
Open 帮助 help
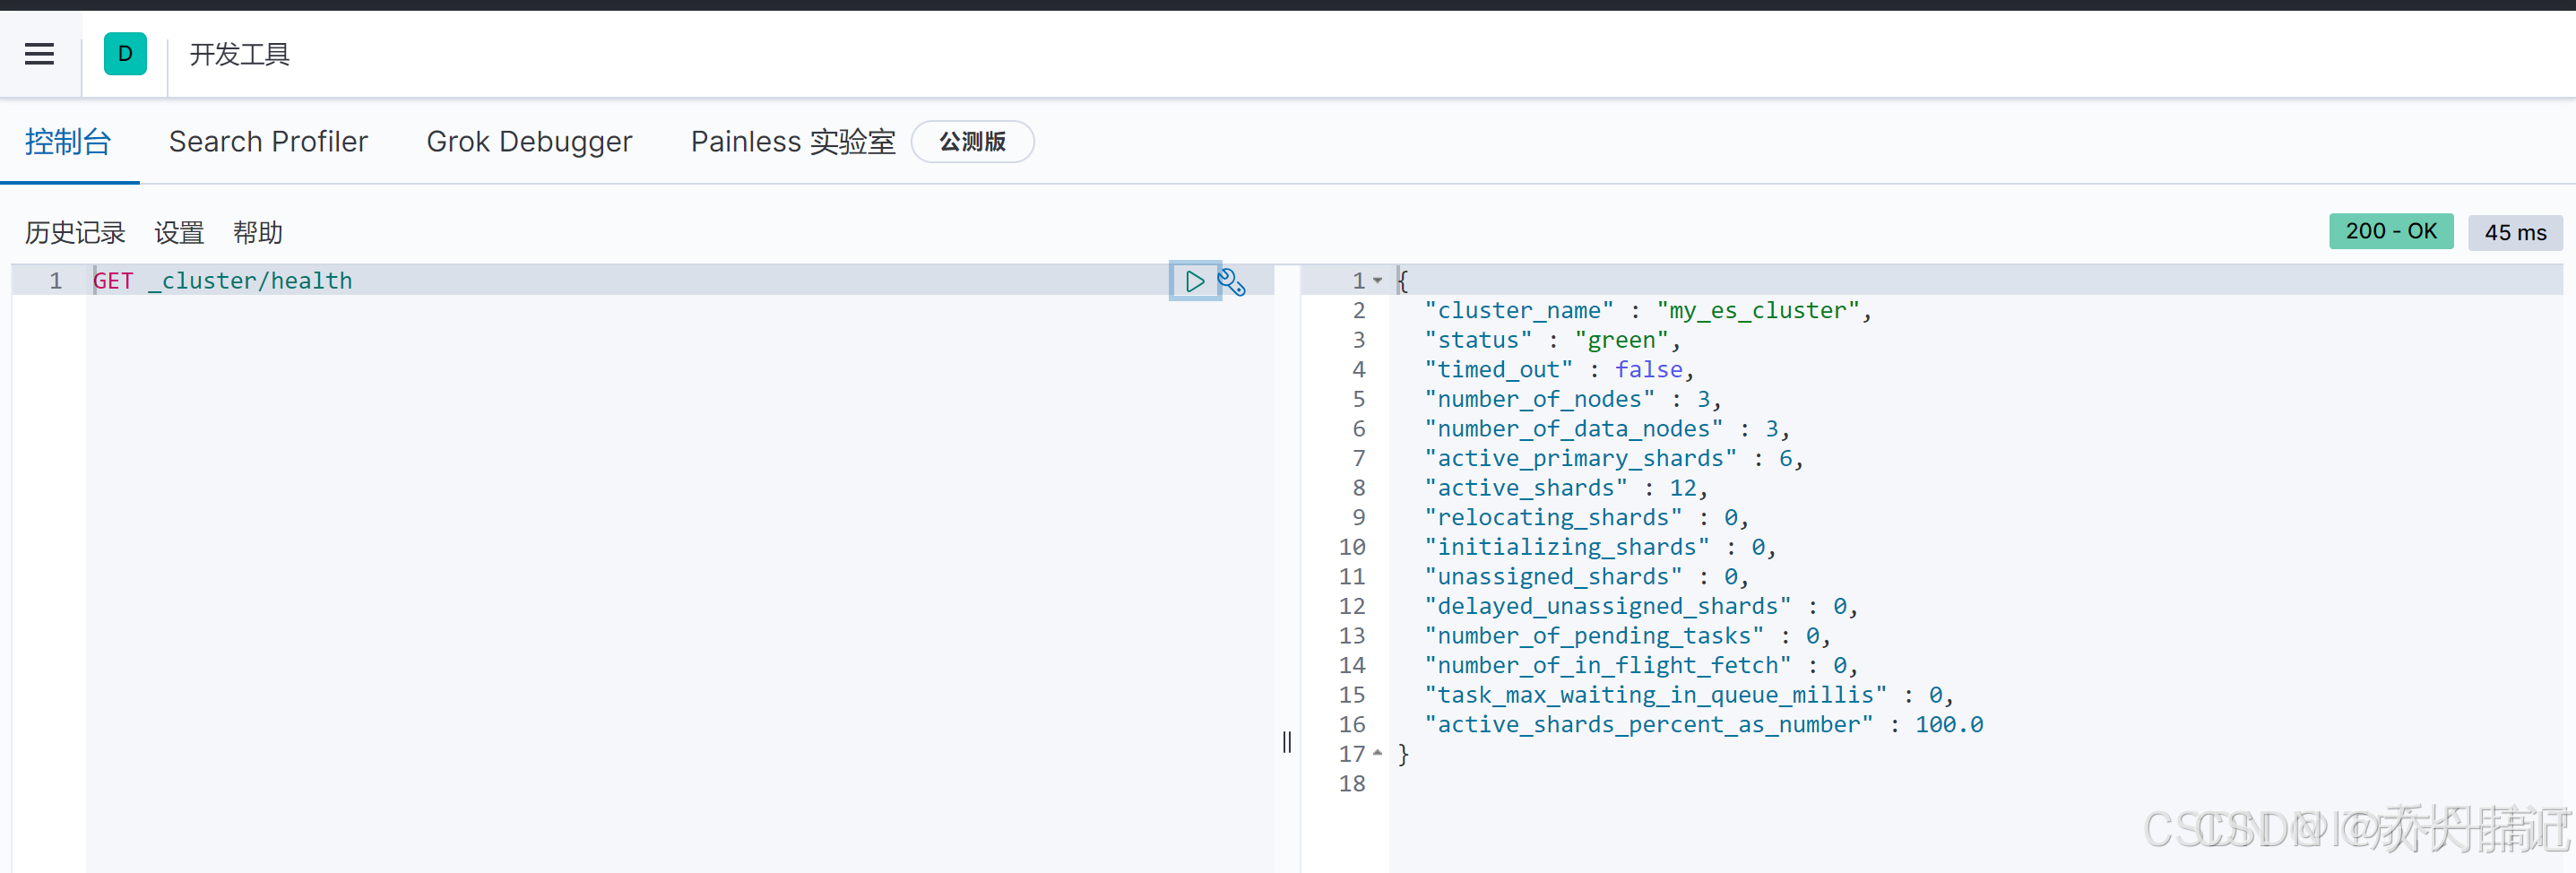(x=258, y=233)
